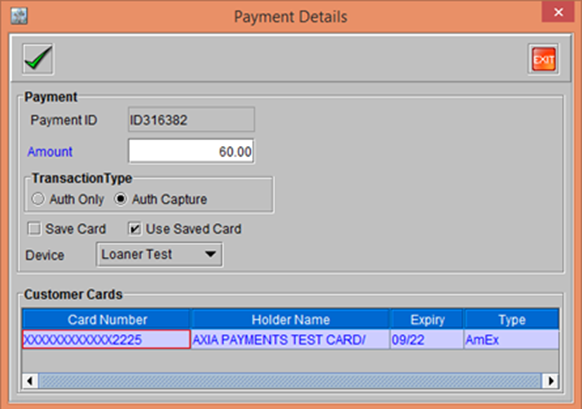Viewport: 582px width, 409px height.
Task: Click the Device dropdown arrow
Action: (x=210, y=255)
